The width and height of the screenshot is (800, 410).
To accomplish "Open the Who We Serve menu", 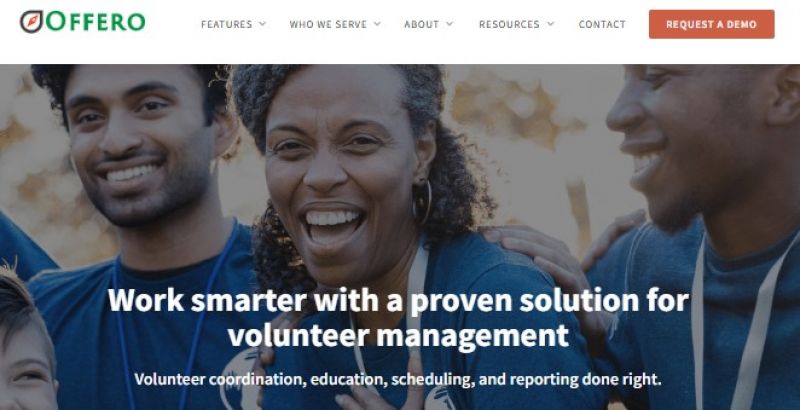I will click(328, 24).
